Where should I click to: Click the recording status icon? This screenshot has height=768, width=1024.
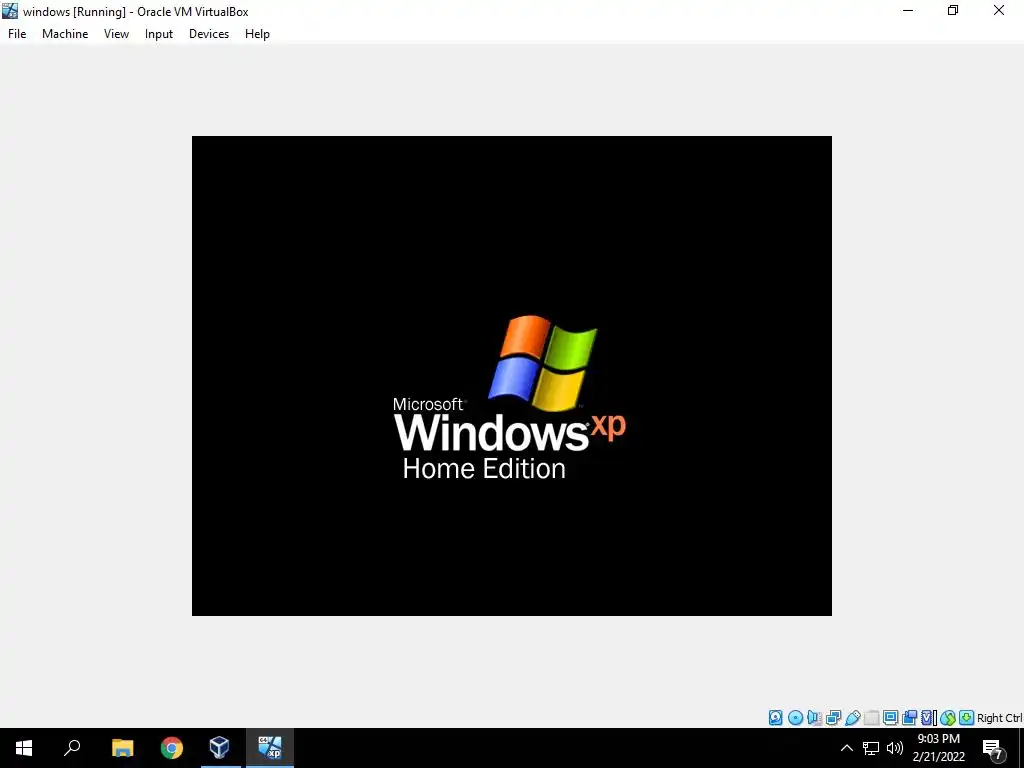(909, 718)
